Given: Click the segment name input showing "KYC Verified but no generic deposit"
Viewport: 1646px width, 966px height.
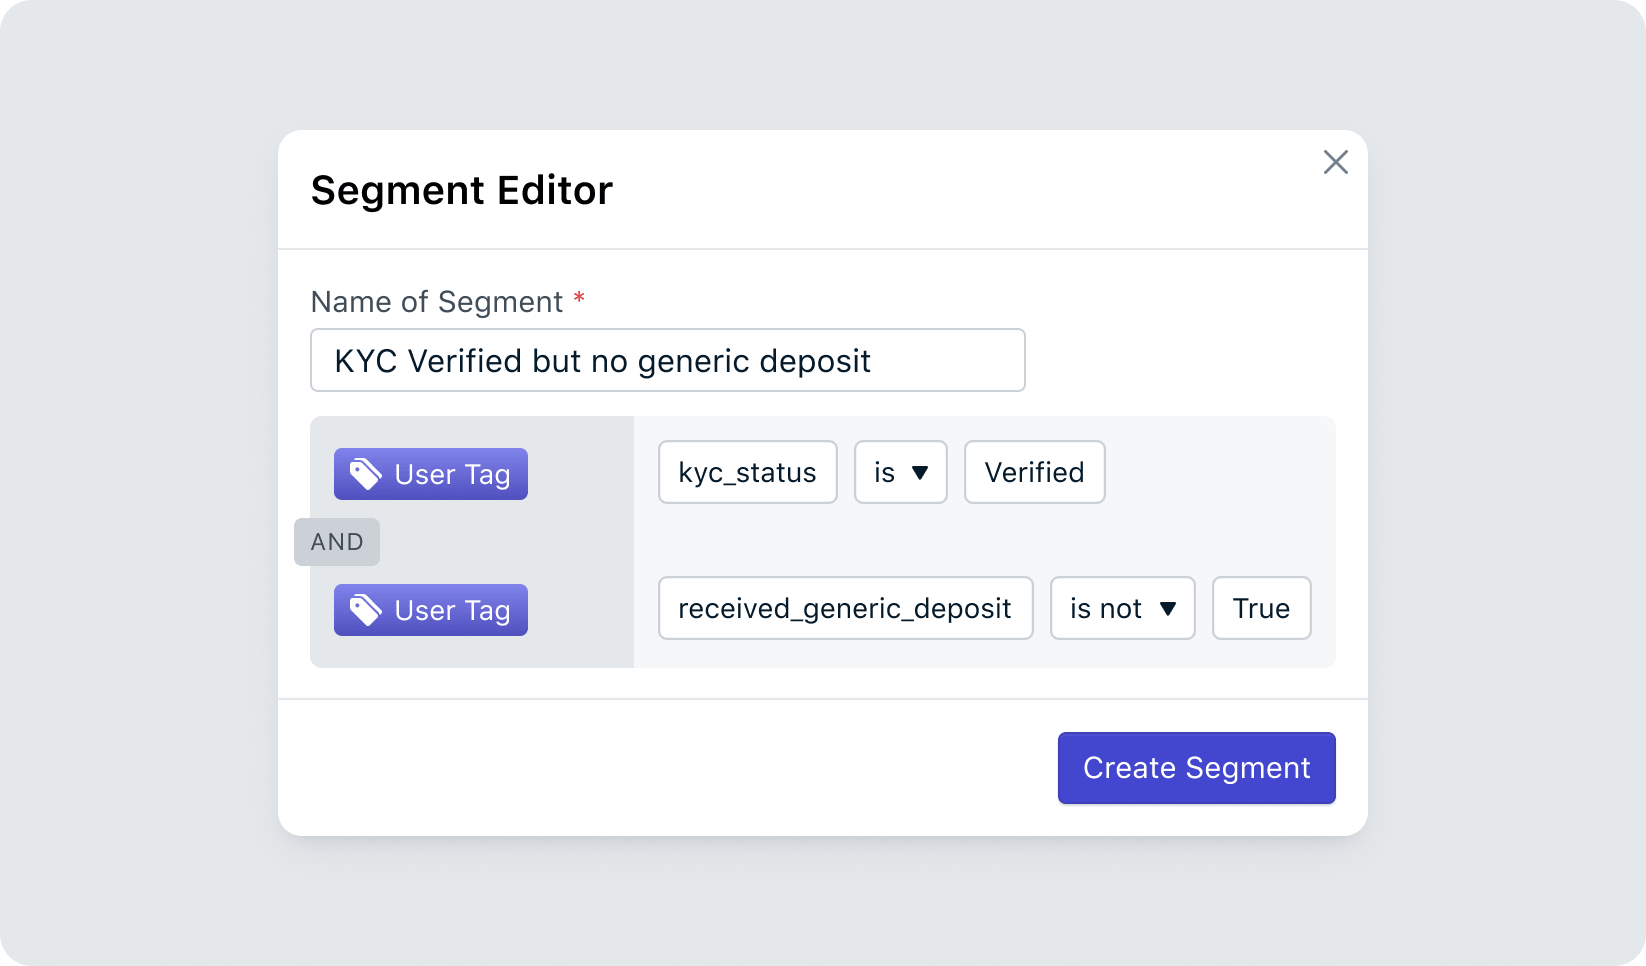Looking at the screenshot, I should [668, 360].
